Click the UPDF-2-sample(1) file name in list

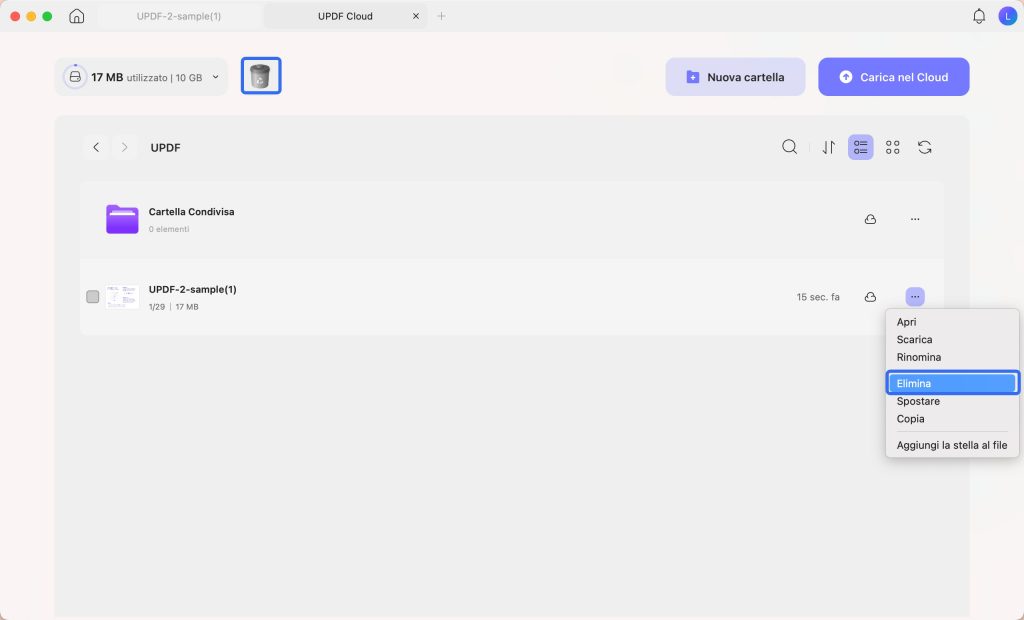pos(193,289)
